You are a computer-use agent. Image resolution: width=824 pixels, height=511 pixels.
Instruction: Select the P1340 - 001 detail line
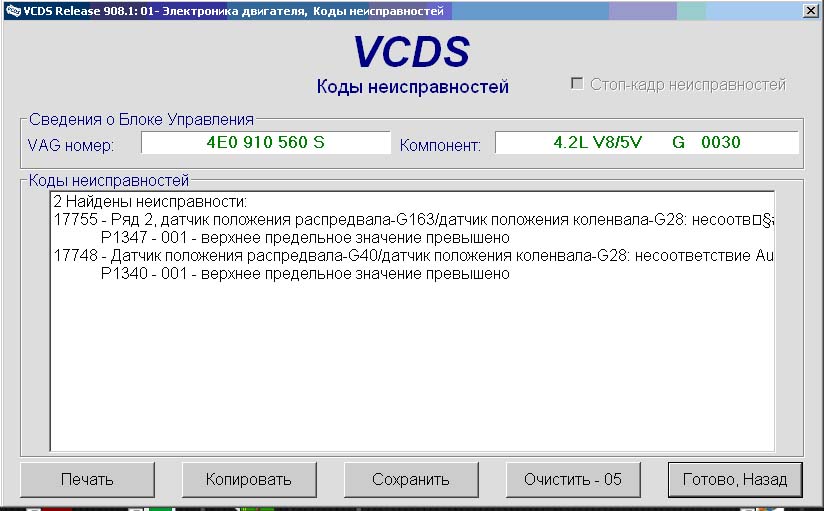[x=305, y=274]
